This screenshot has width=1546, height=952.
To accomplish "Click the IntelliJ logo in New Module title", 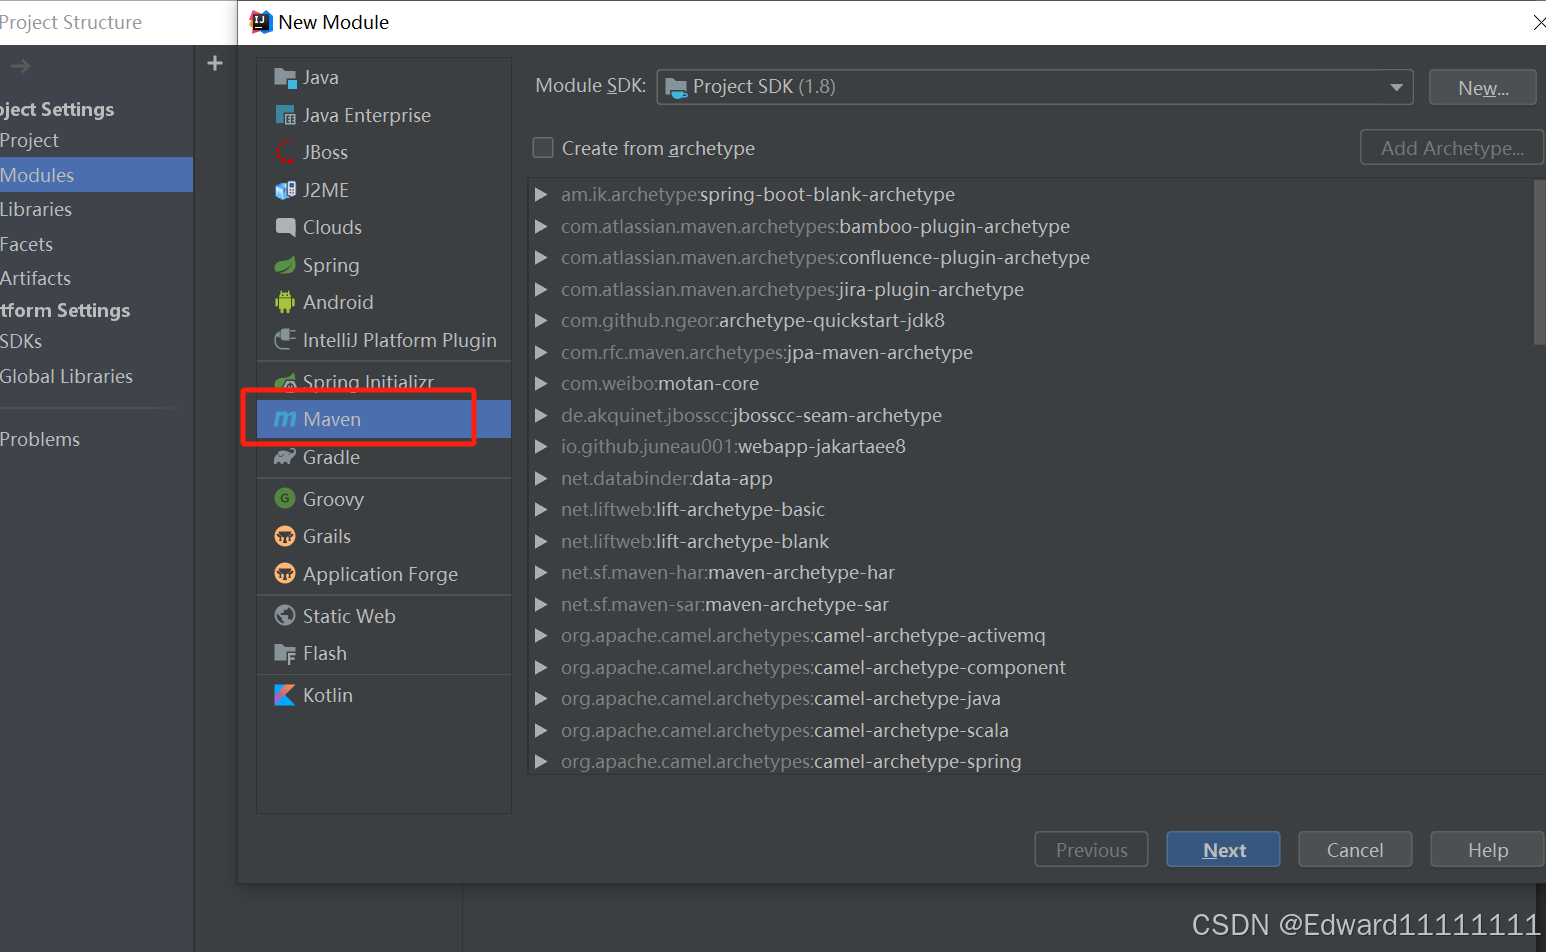I will point(261,22).
